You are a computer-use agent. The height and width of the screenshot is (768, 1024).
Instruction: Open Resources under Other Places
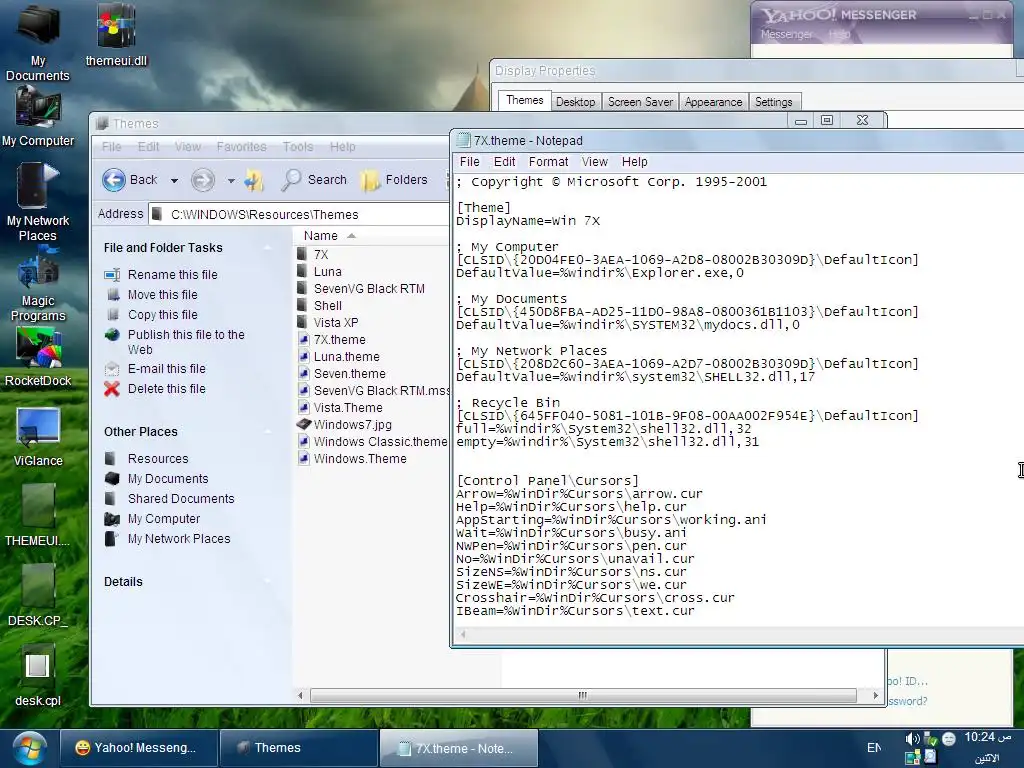[x=158, y=459]
